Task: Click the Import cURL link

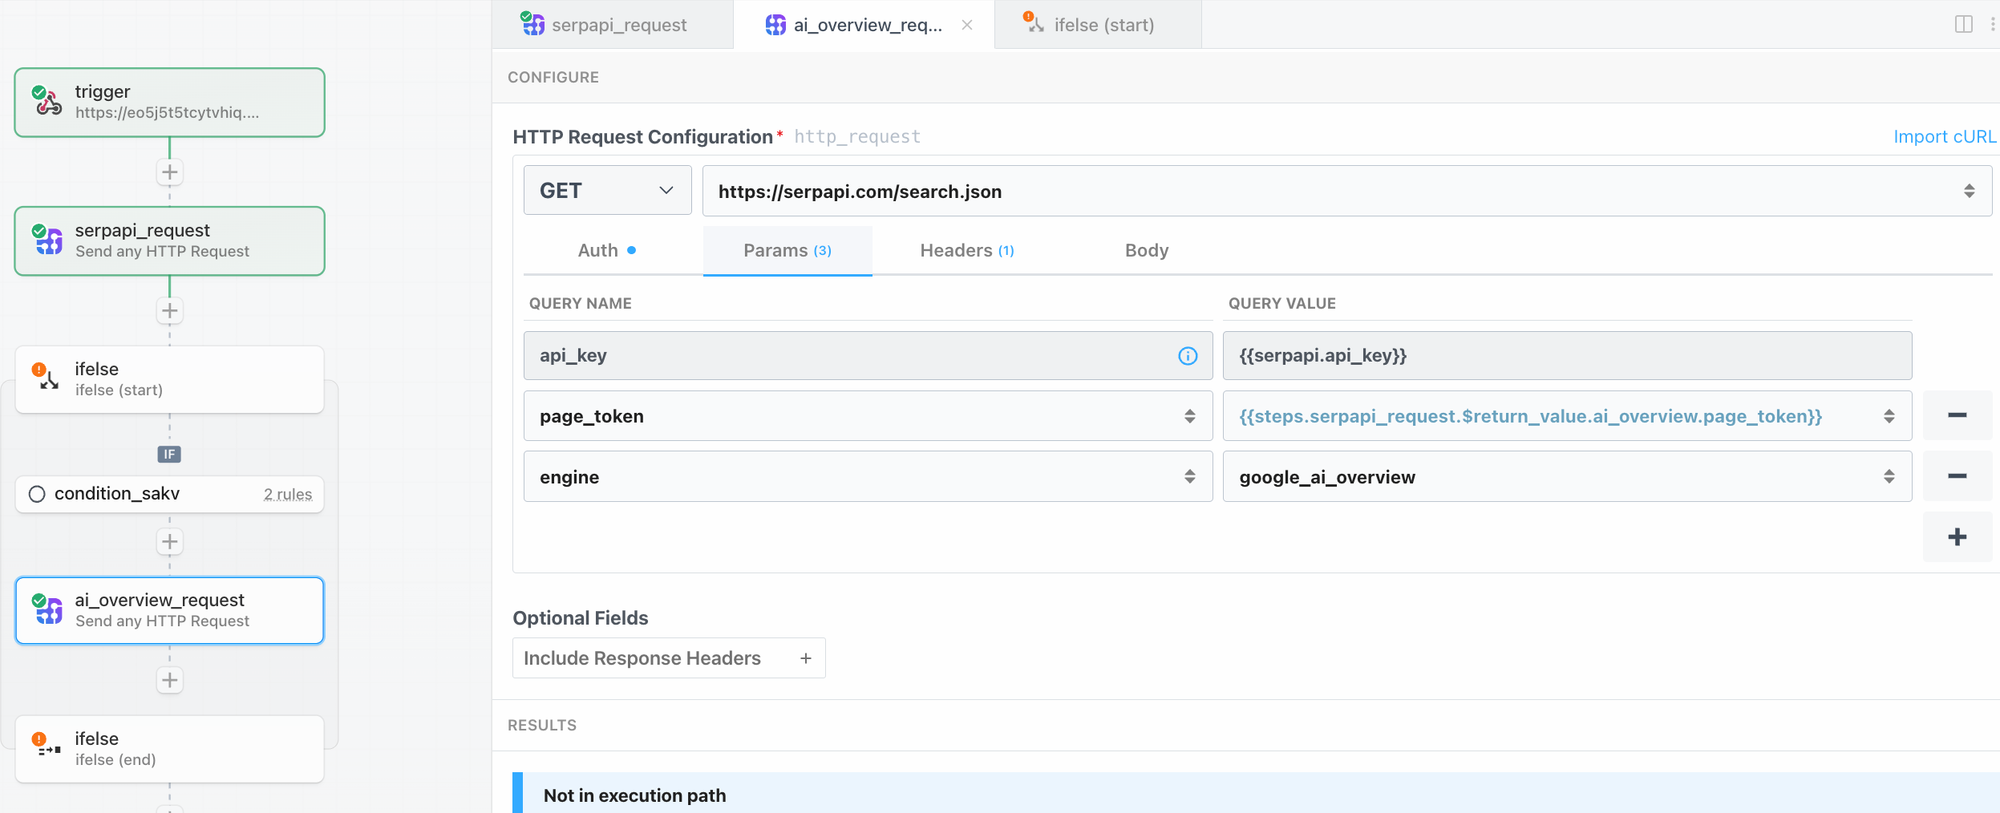Action: 1943,137
